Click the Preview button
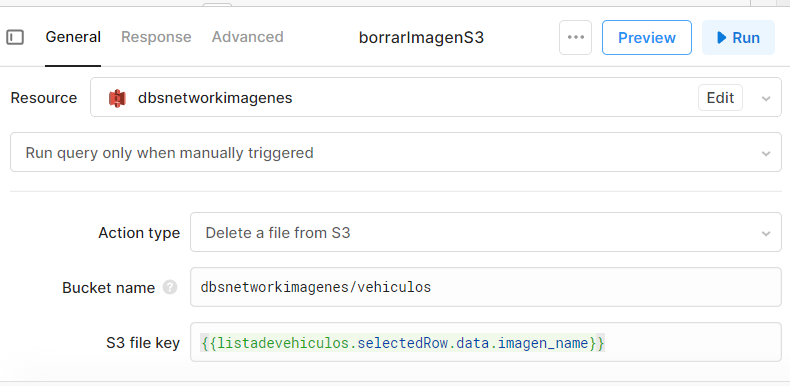Image resolution: width=790 pixels, height=386 pixels. click(x=647, y=37)
